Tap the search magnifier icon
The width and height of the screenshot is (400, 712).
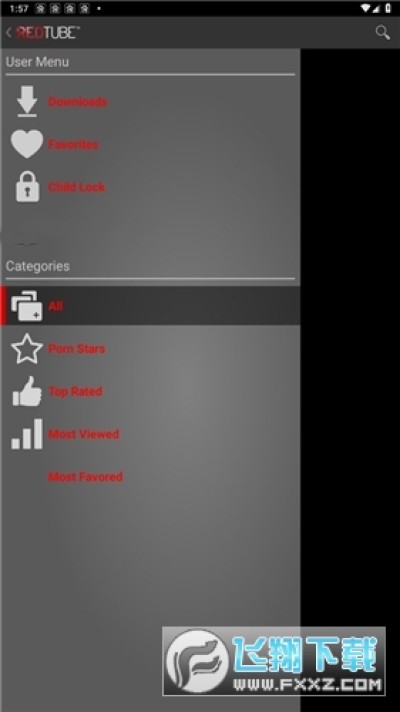[382, 32]
